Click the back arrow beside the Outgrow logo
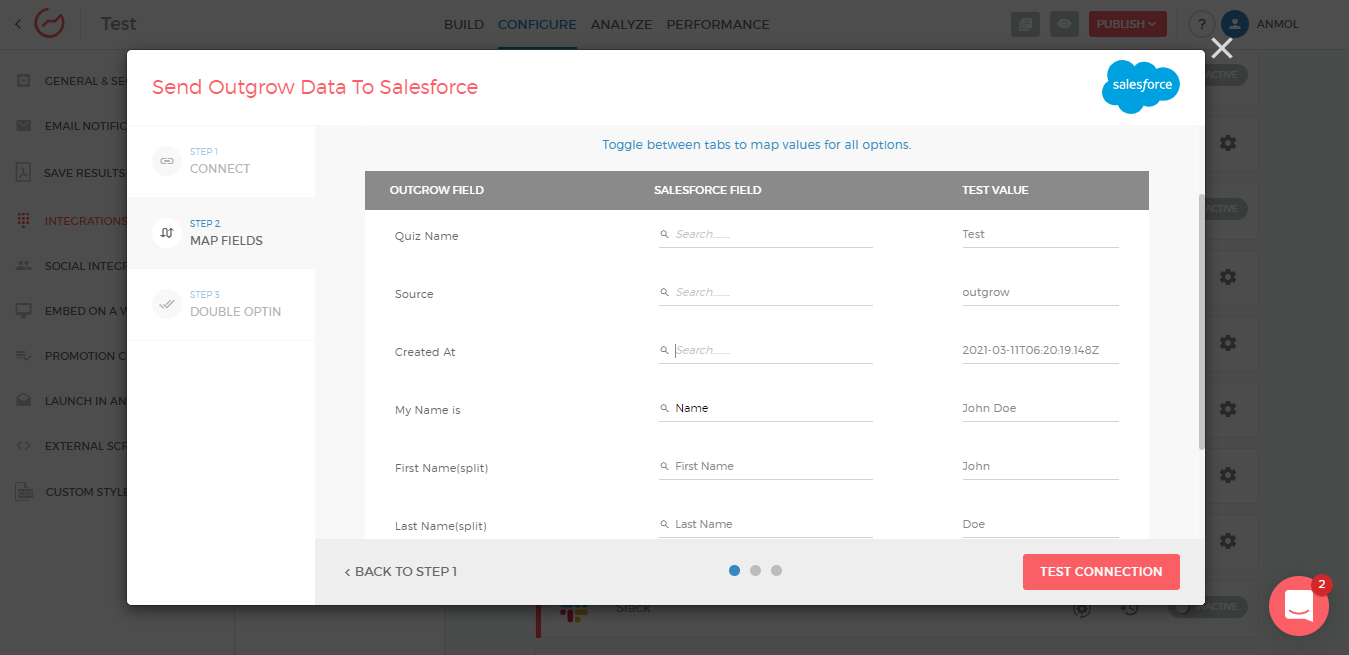 (18, 24)
